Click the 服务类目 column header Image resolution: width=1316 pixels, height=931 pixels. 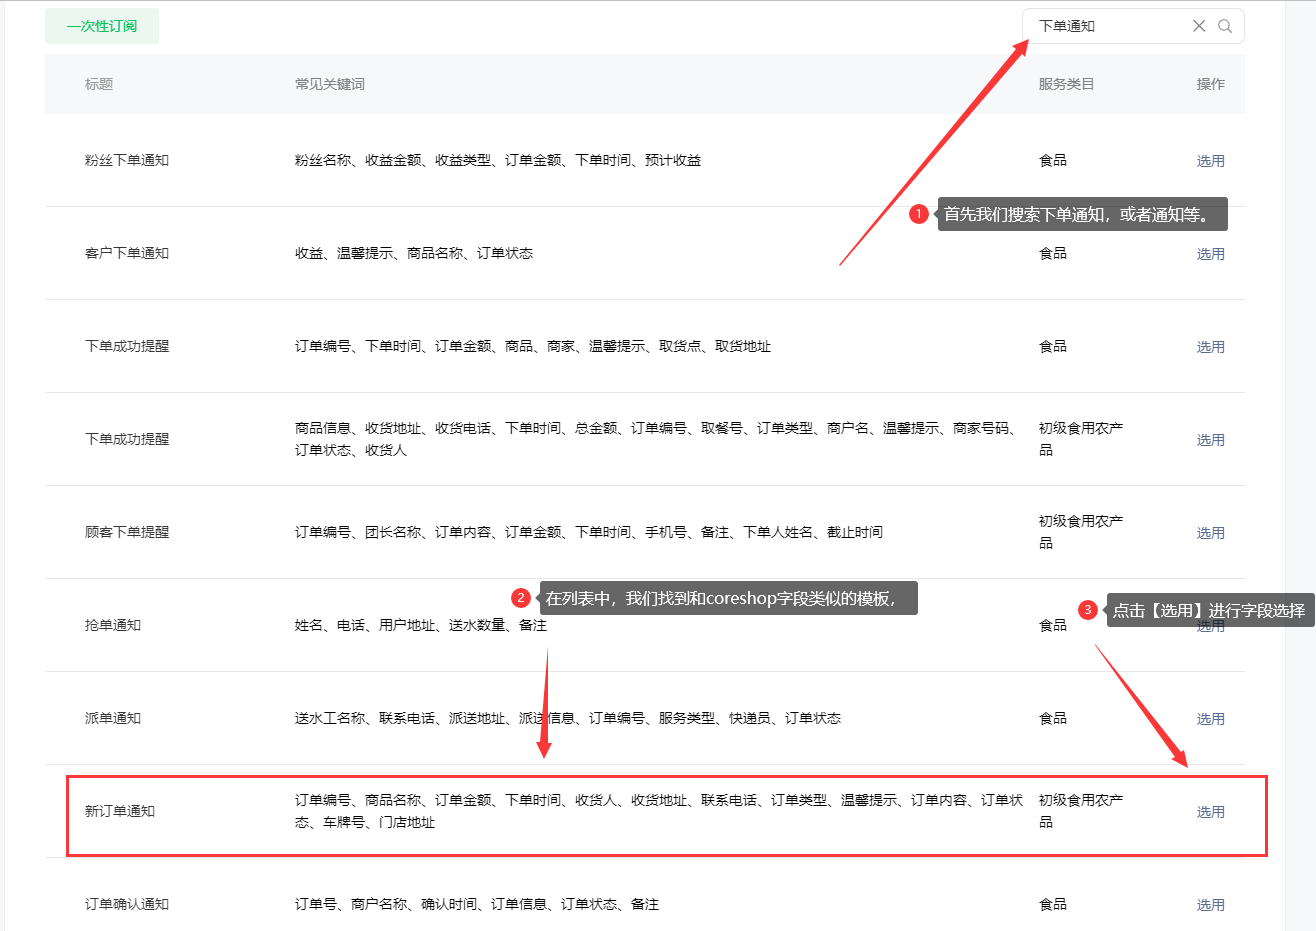pyautogui.click(x=1066, y=84)
